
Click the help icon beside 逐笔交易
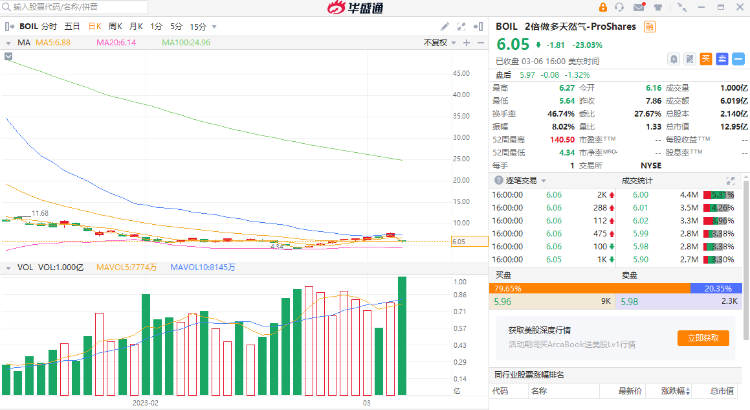pos(499,180)
